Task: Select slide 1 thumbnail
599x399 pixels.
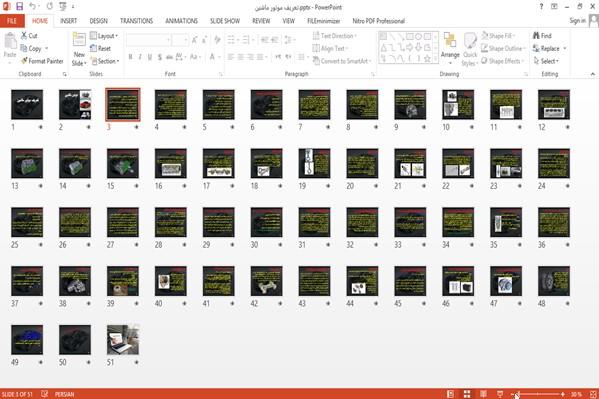Action: (x=27, y=104)
